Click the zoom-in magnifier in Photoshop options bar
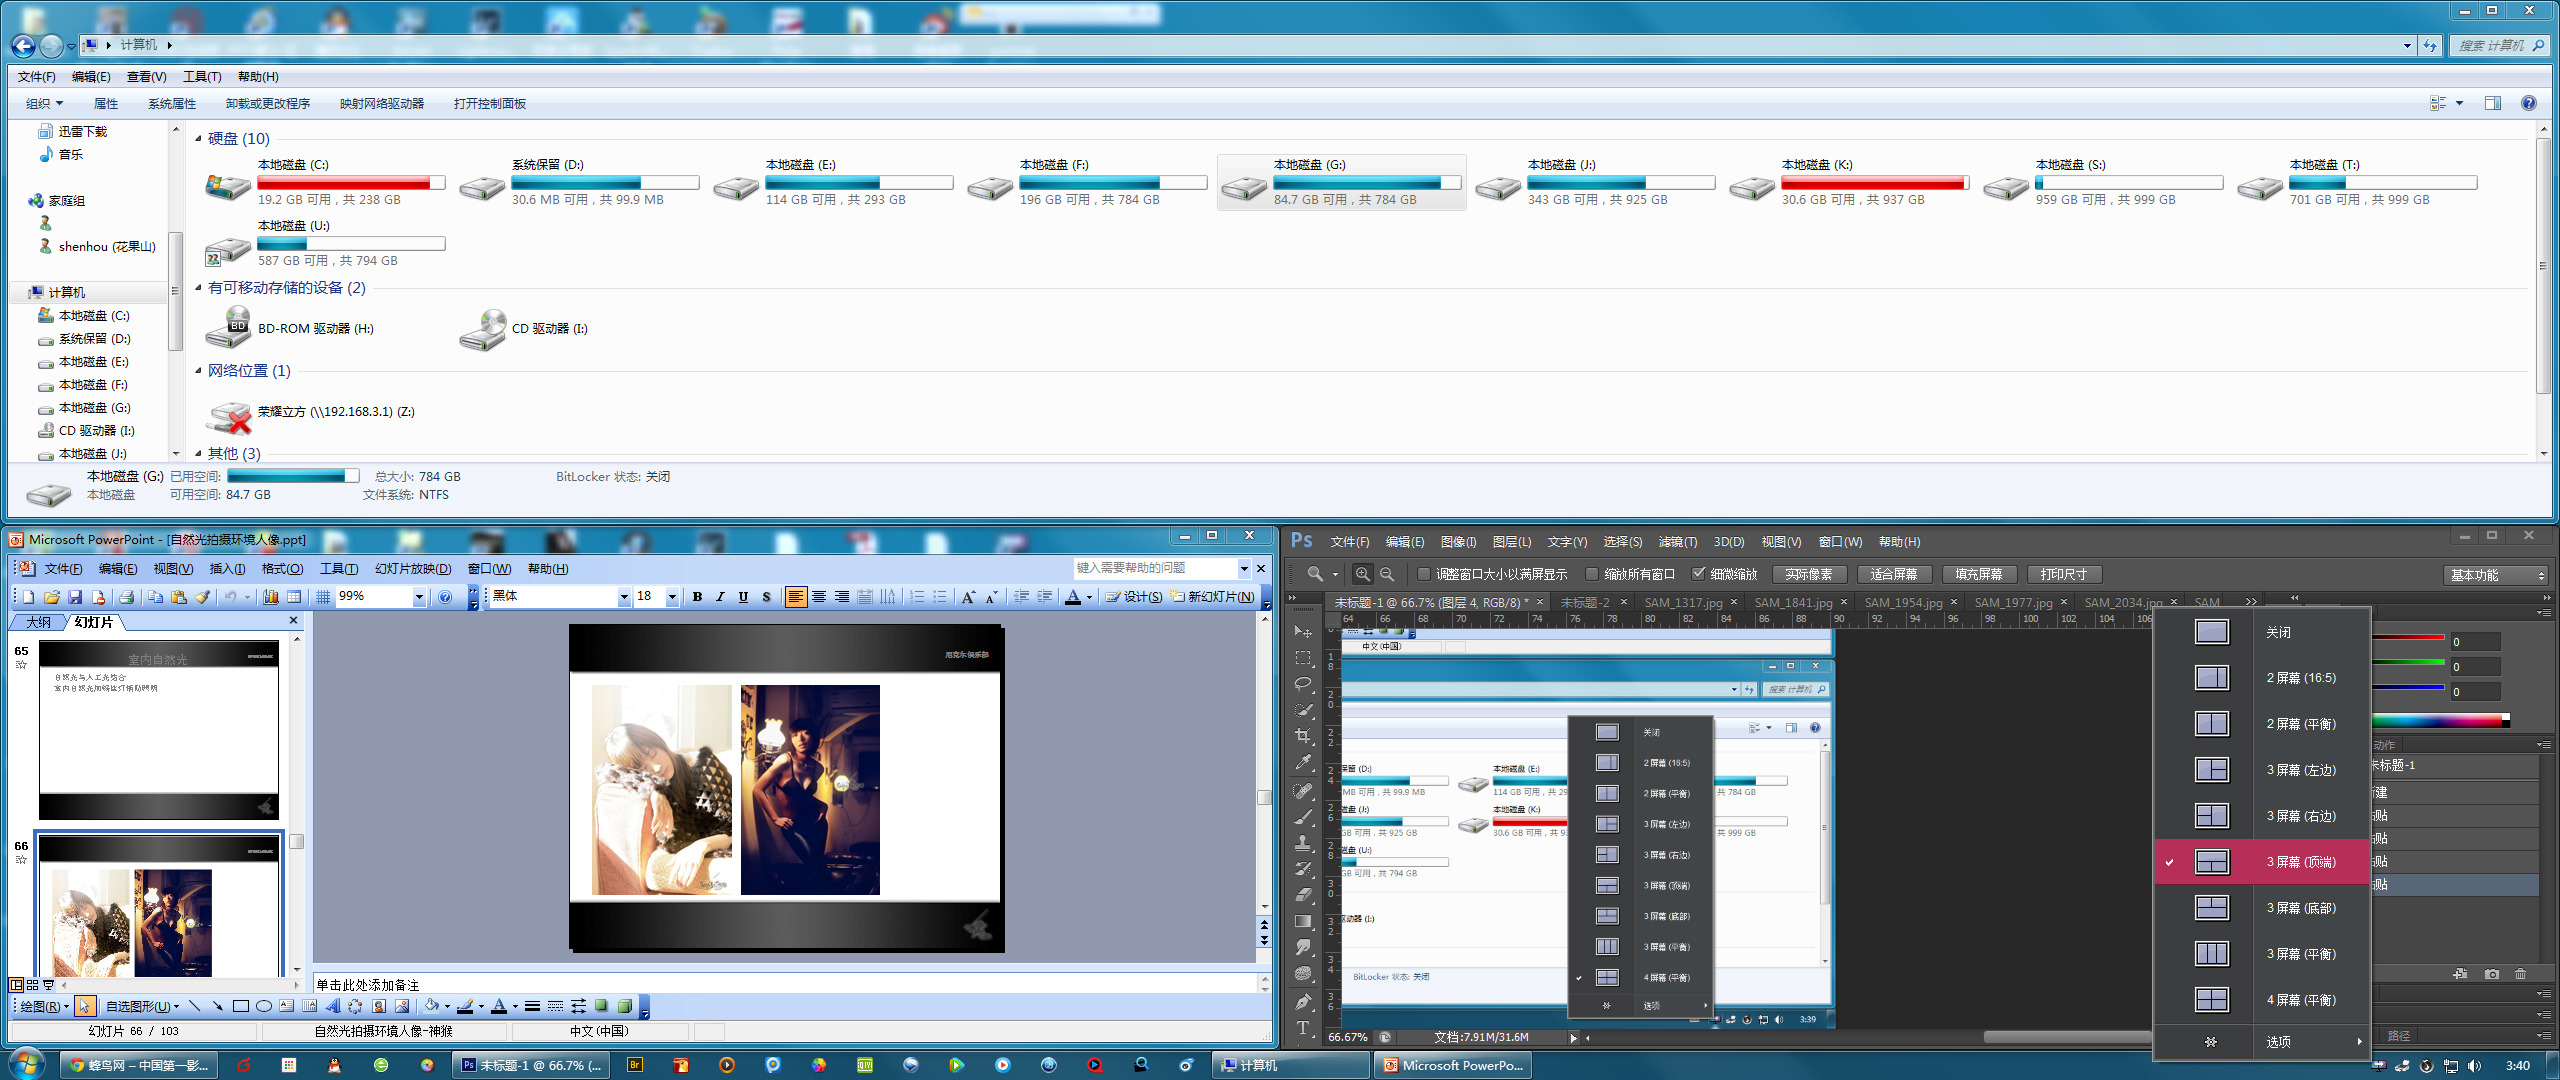The height and width of the screenshot is (1080, 2560). [1362, 574]
